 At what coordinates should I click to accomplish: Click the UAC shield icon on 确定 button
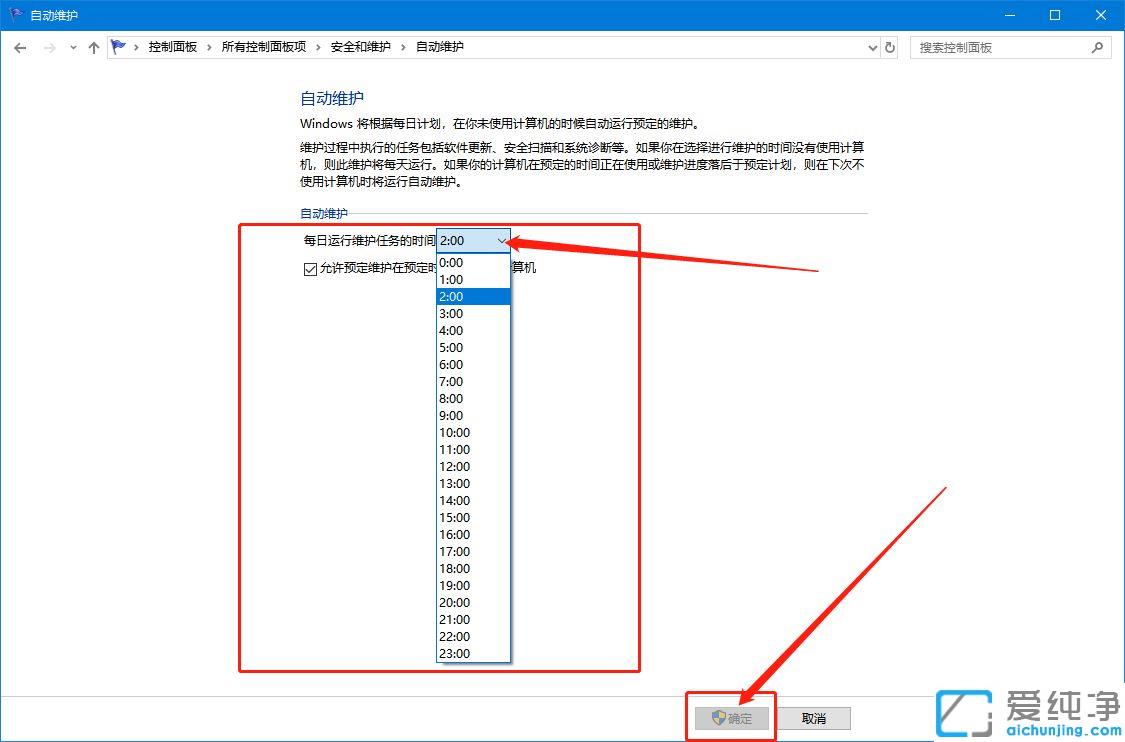tap(718, 718)
